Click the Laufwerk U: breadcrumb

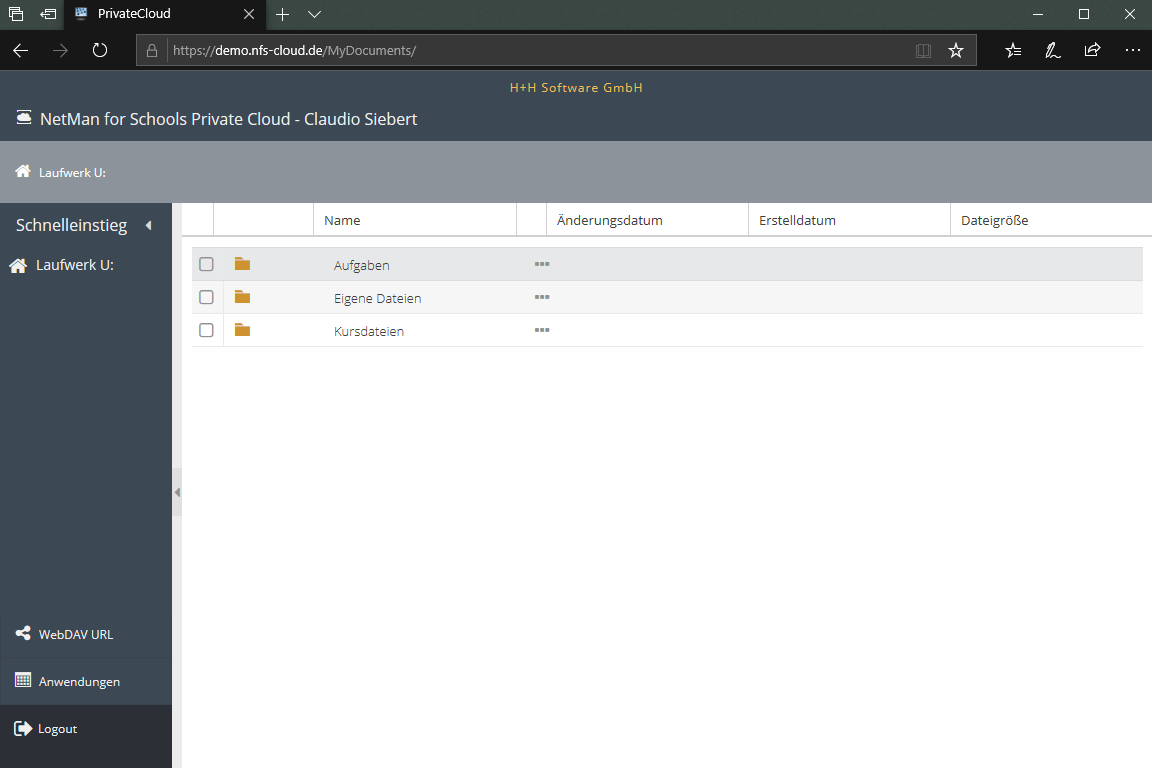pyautogui.click(x=72, y=173)
